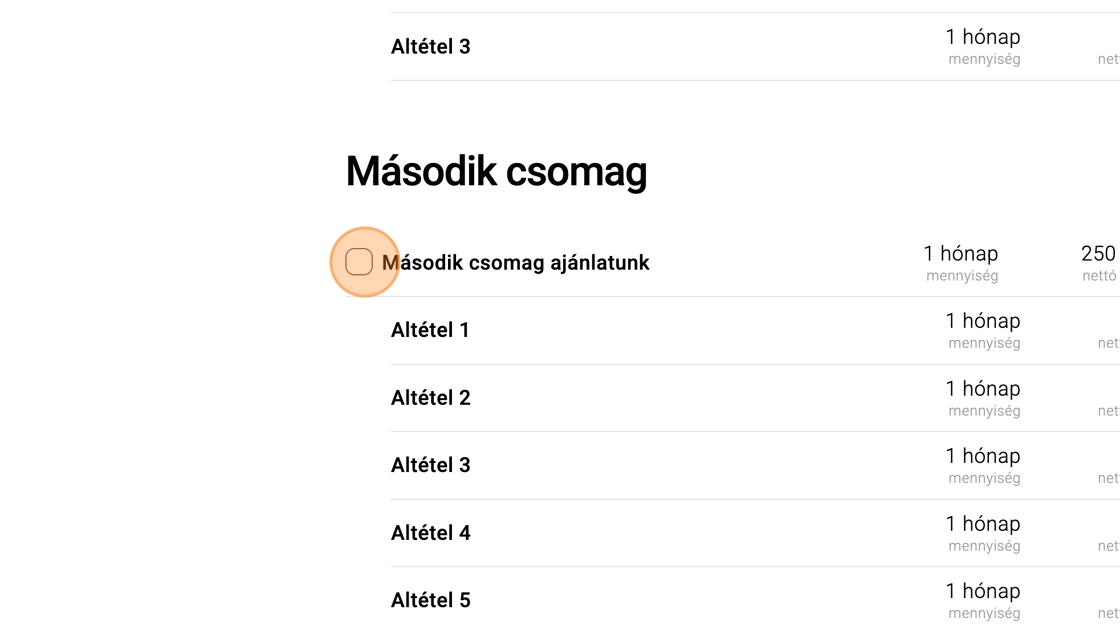The width and height of the screenshot is (1120, 626).
Task: Click the Altétel 5 row title
Action: [430, 600]
